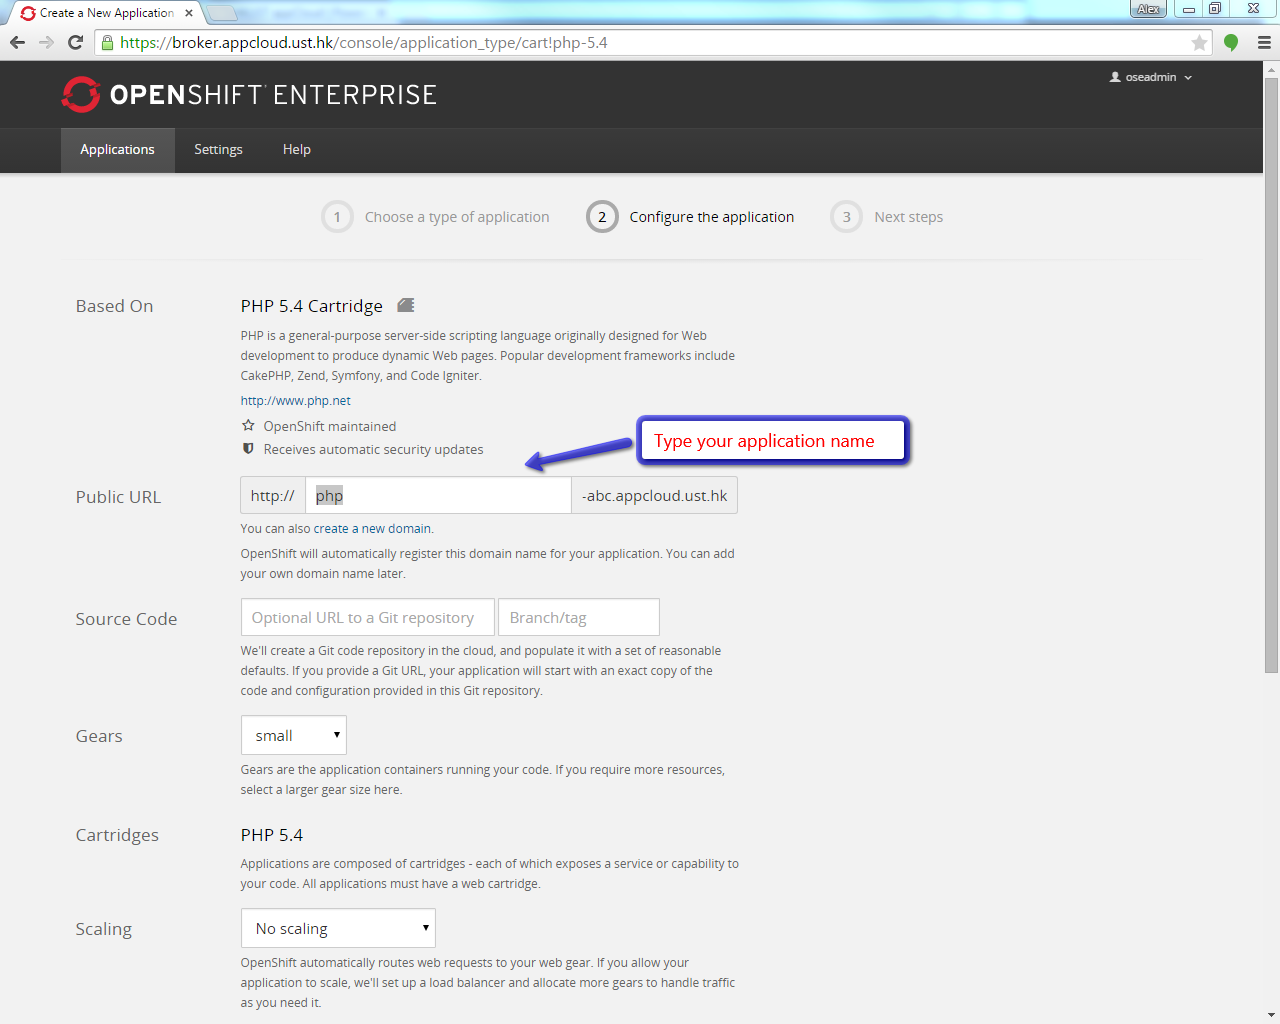The width and height of the screenshot is (1280, 1024).
Task: Open the Settings tab
Action: pos(218,149)
